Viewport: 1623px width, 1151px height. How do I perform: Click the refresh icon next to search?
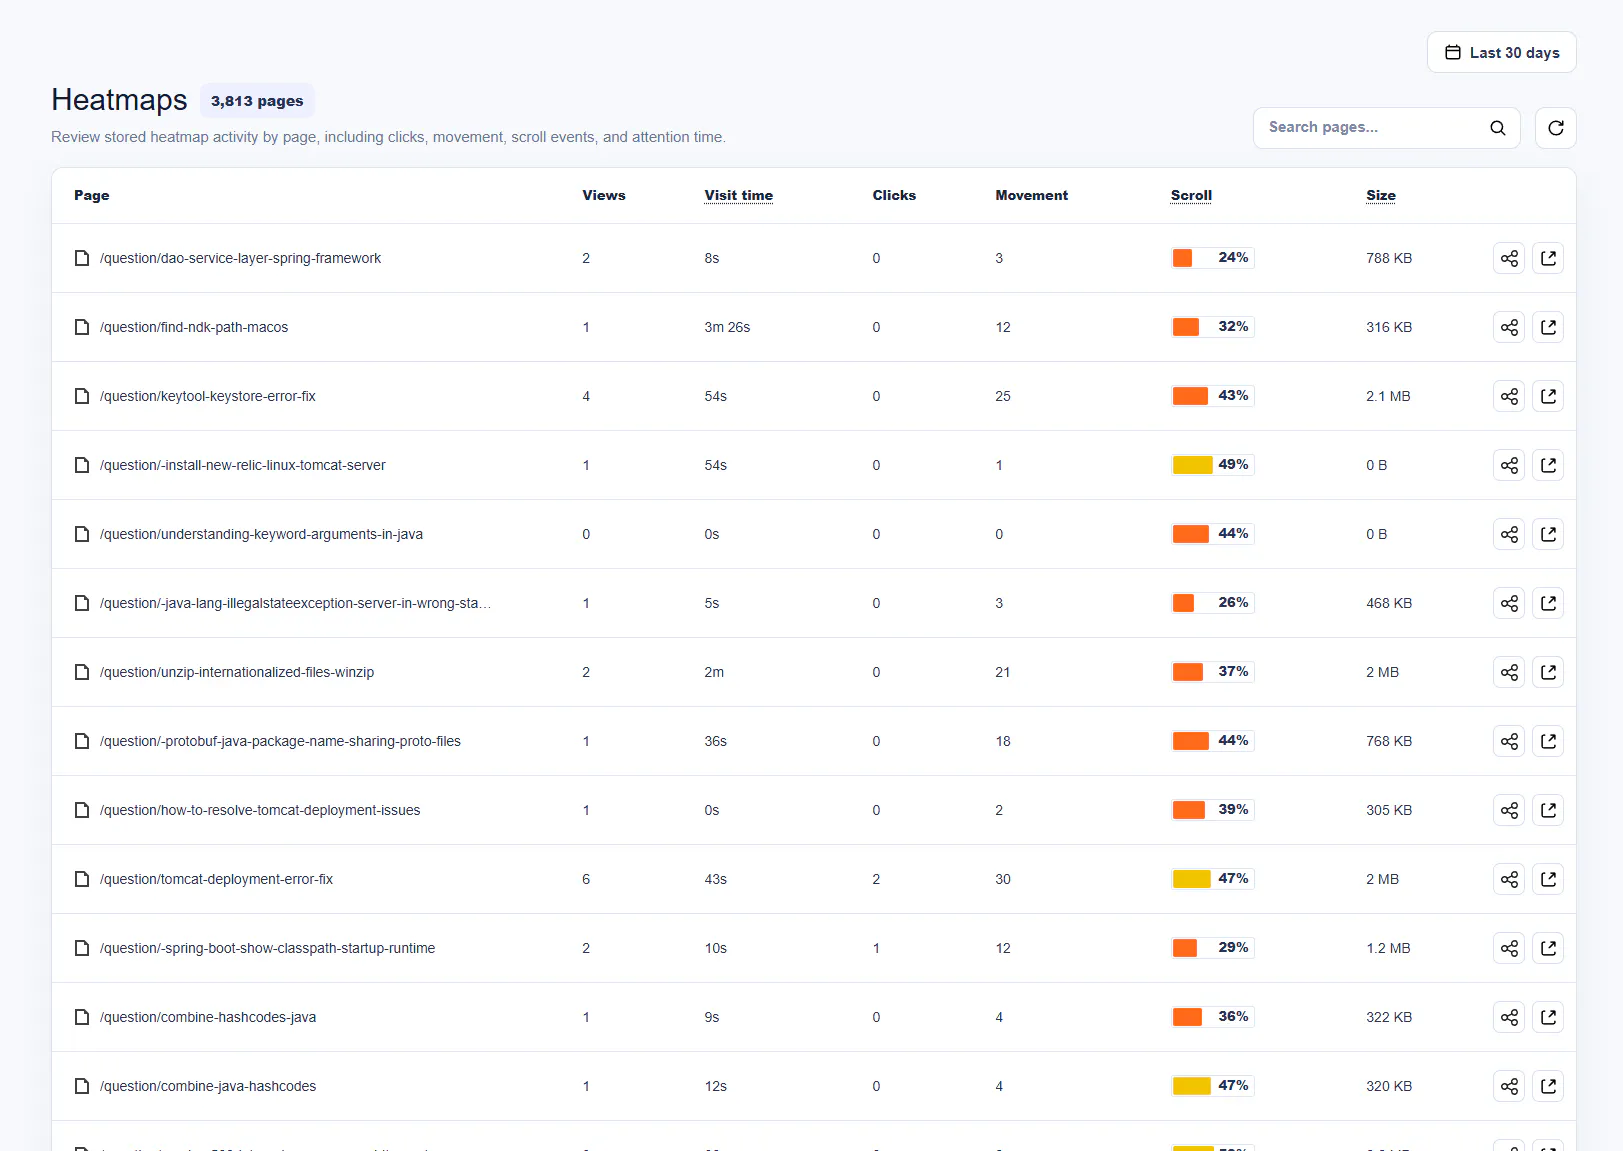[1555, 128]
